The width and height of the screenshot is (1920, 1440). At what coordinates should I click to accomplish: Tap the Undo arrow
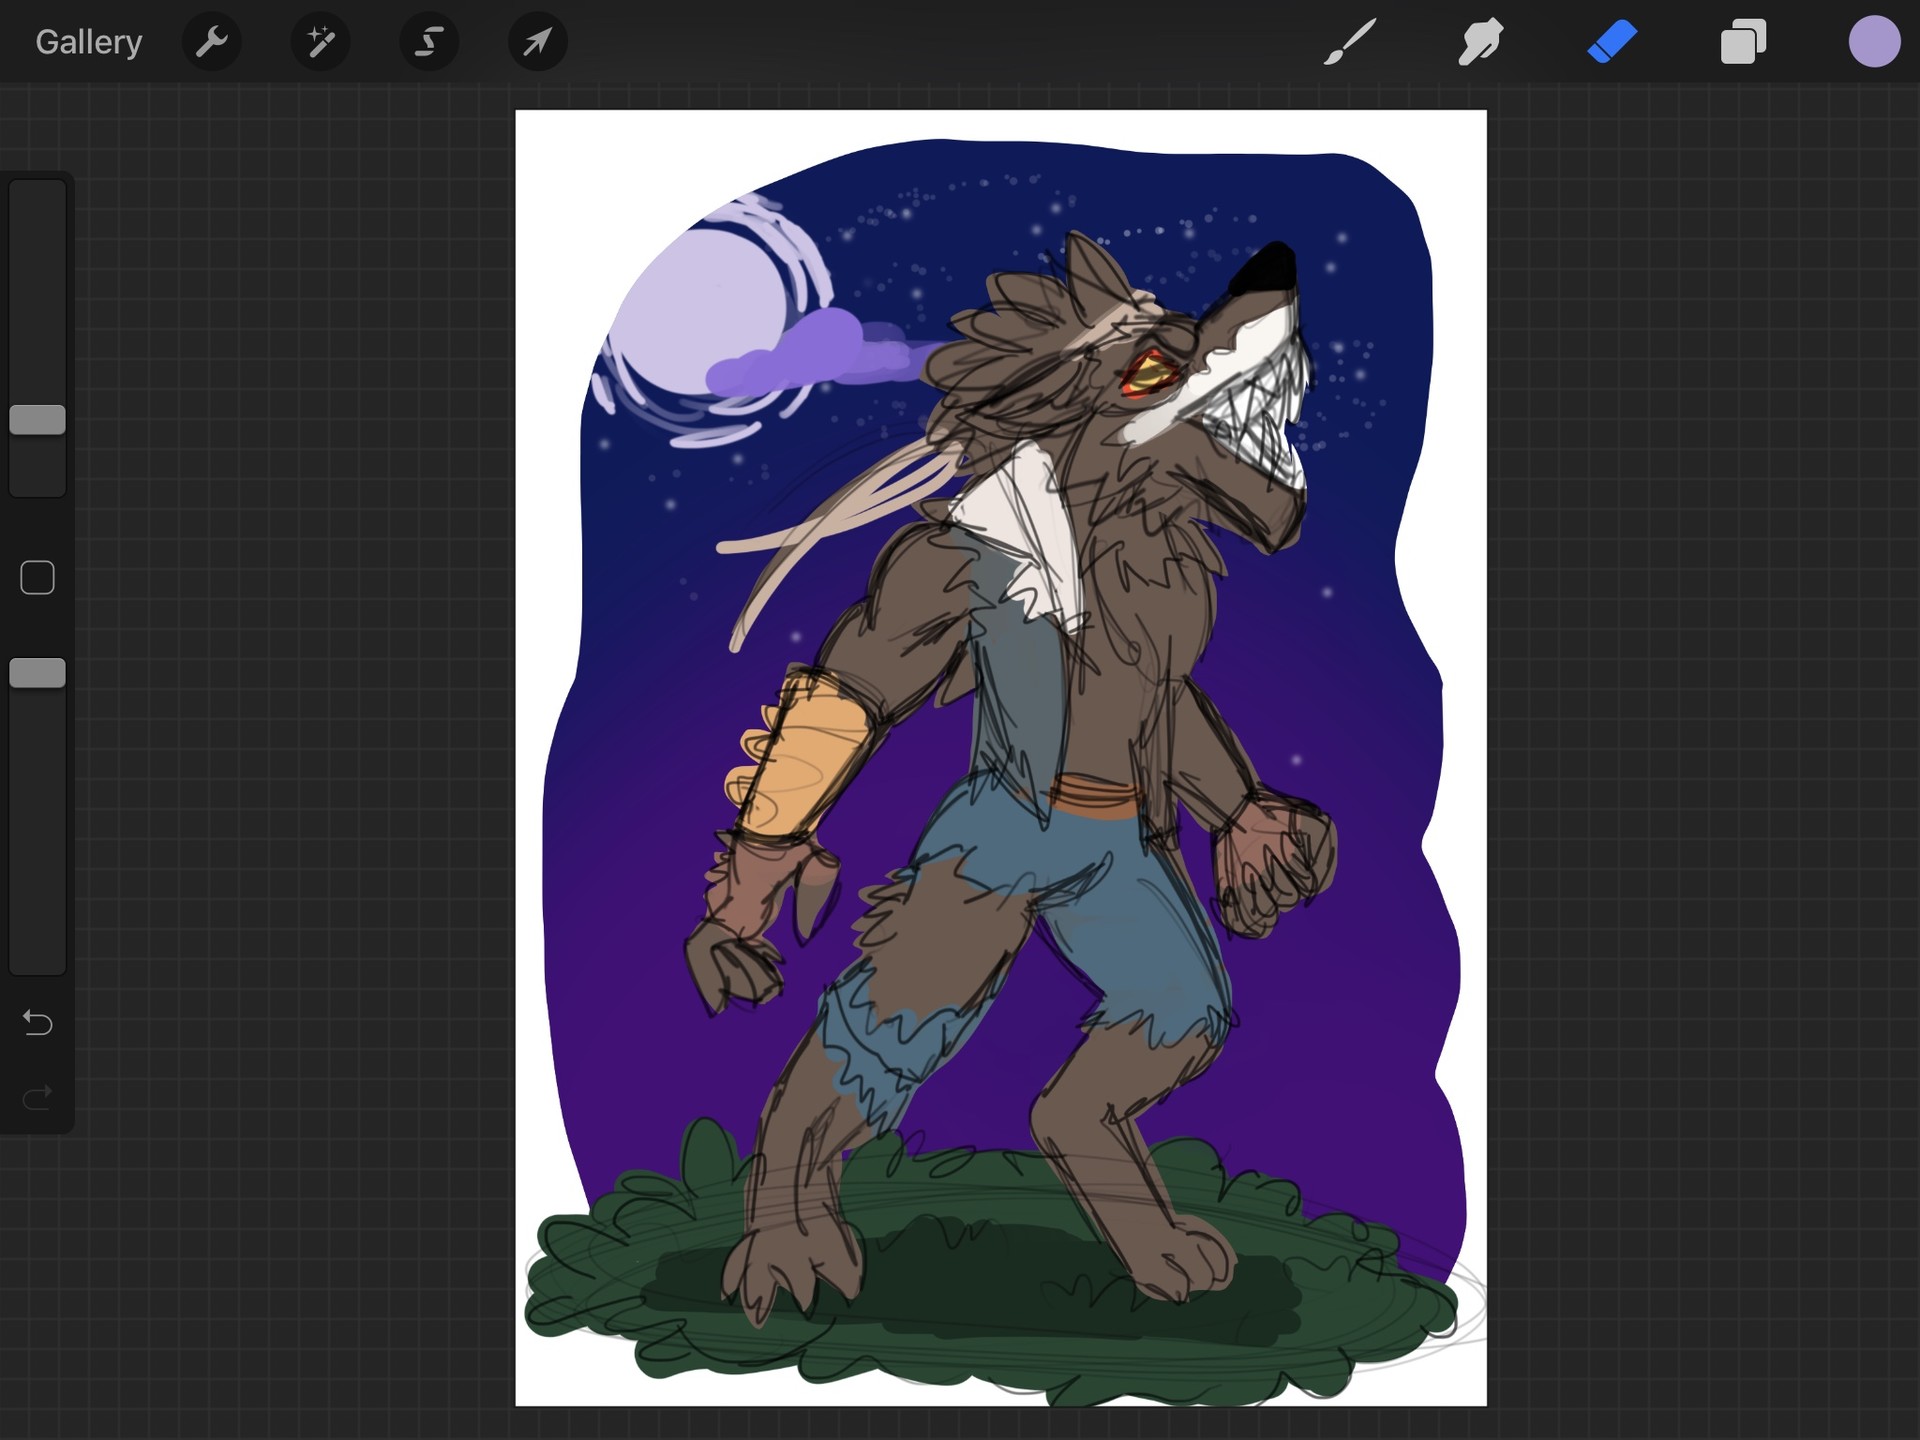point(37,1023)
